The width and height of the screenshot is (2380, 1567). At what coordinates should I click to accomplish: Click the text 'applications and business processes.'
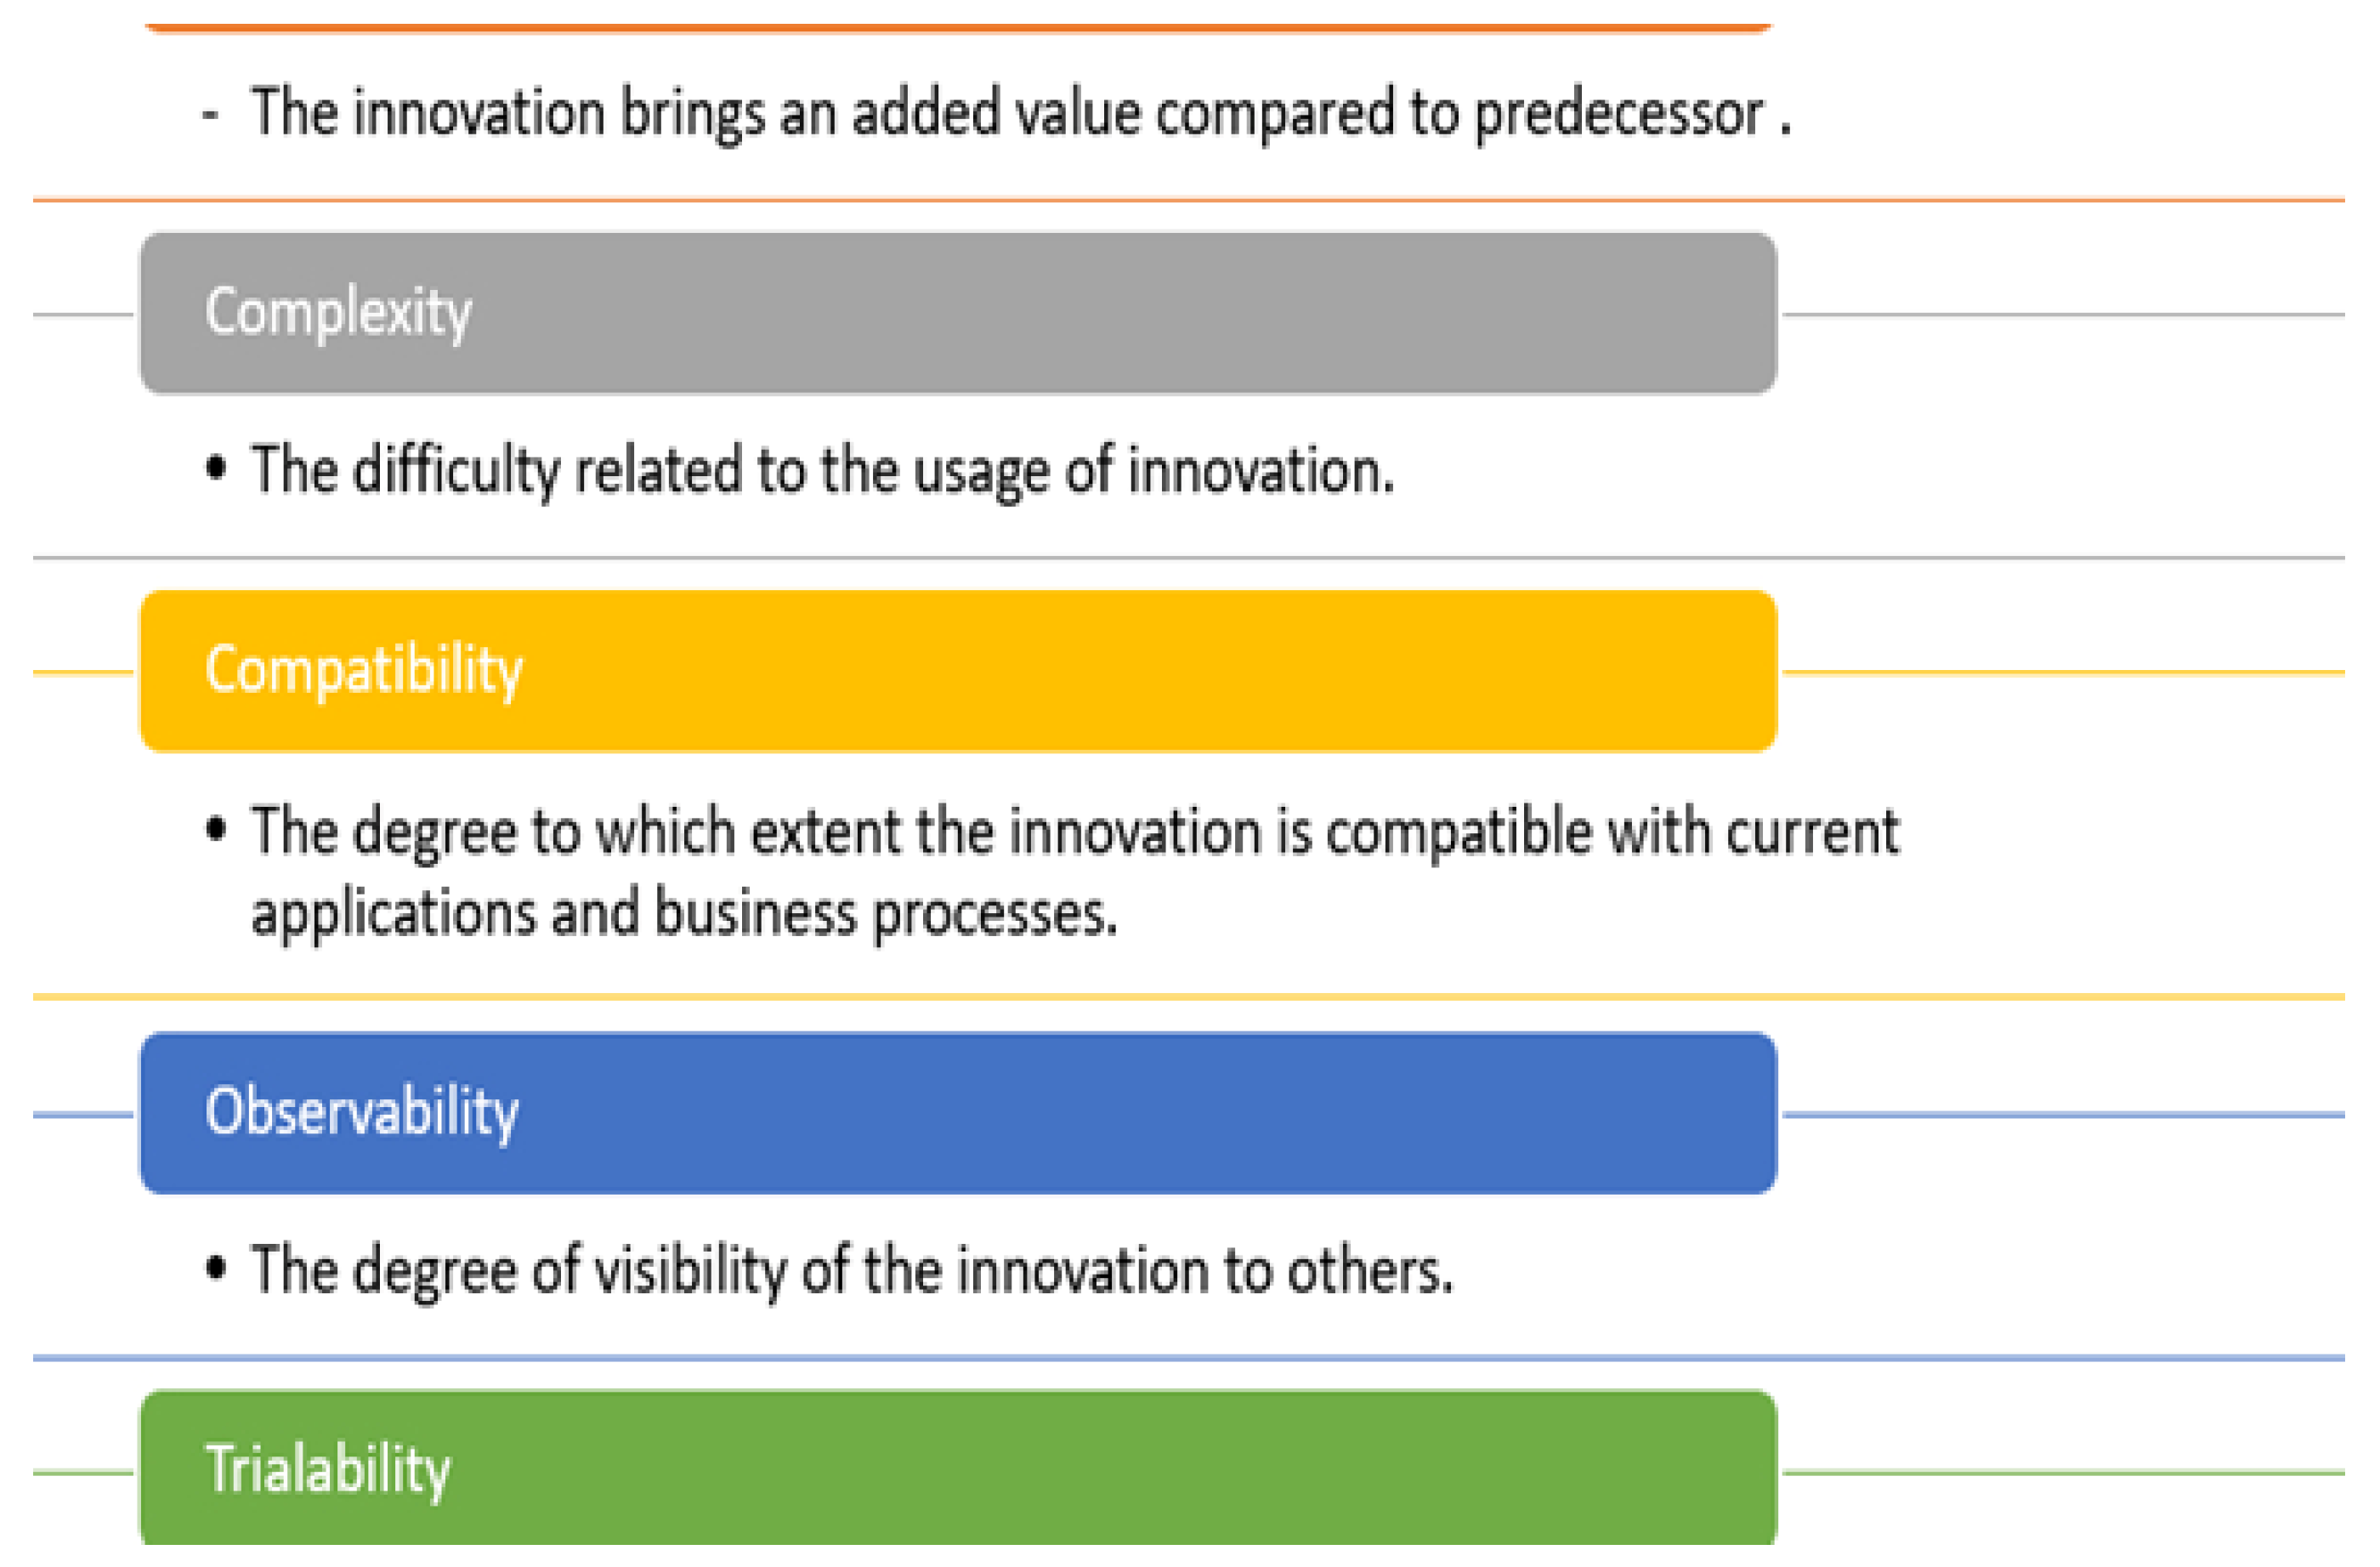click(684, 913)
